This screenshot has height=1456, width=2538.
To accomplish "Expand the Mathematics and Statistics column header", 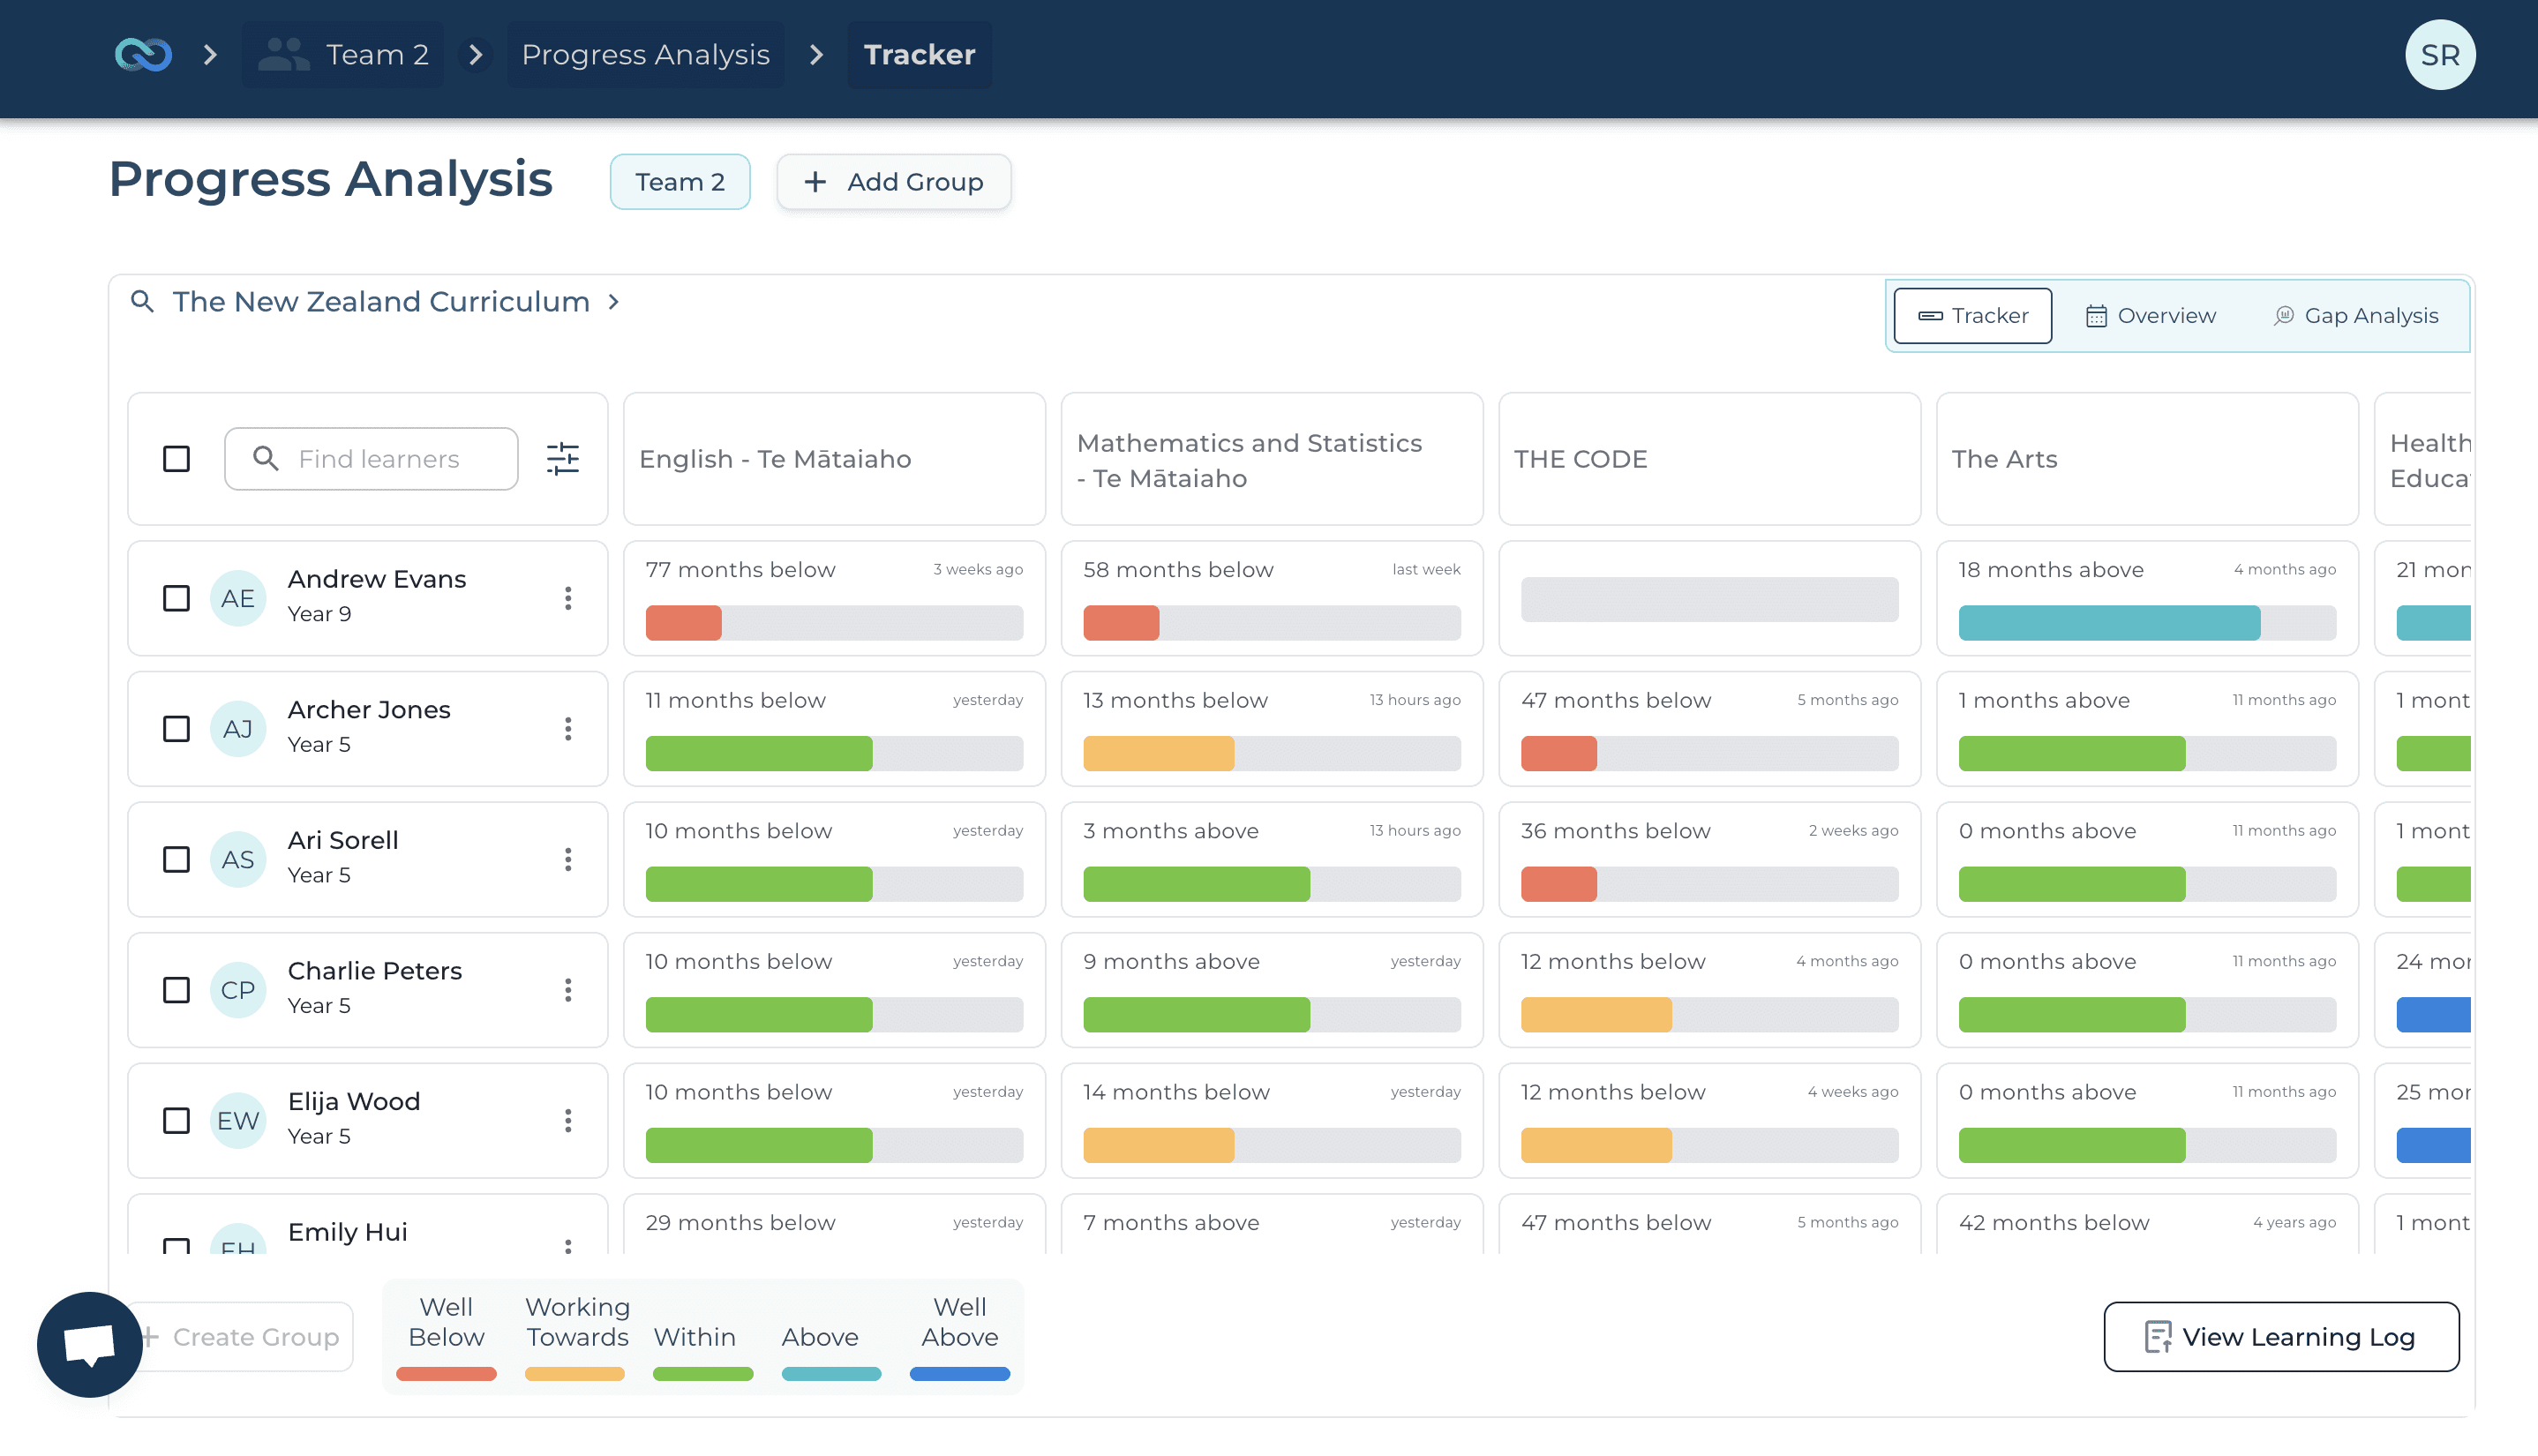I will point(1271,459).
